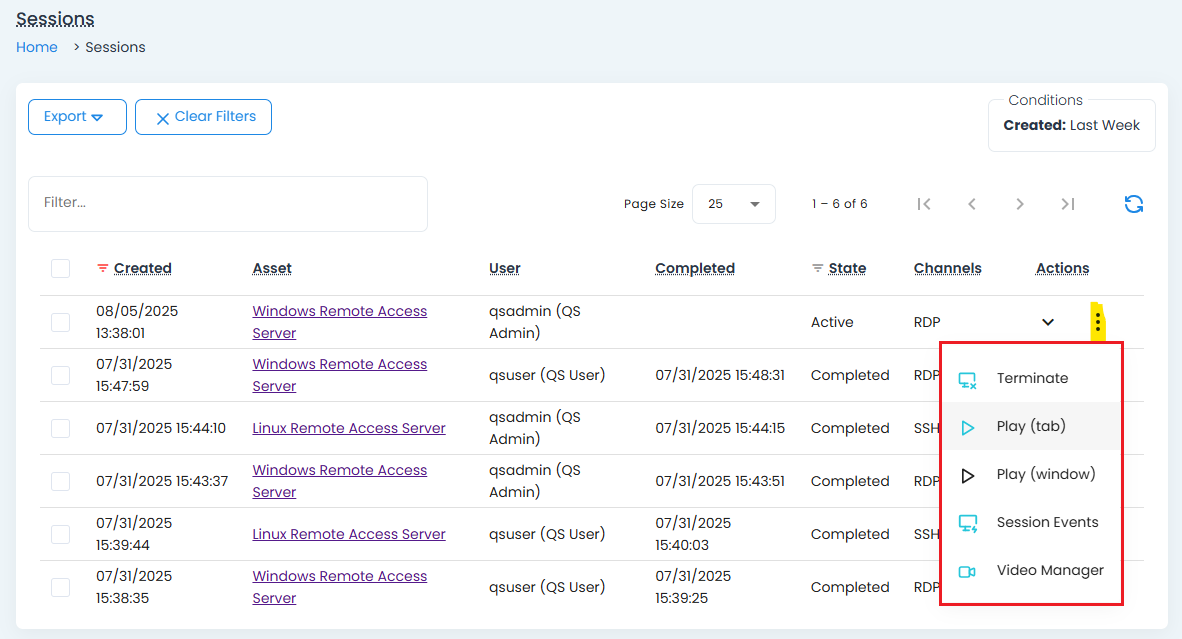This screenshot has height=639, width=1182.
Task: Open the Page Size dropdown
Action: click(x=733, y=204)
